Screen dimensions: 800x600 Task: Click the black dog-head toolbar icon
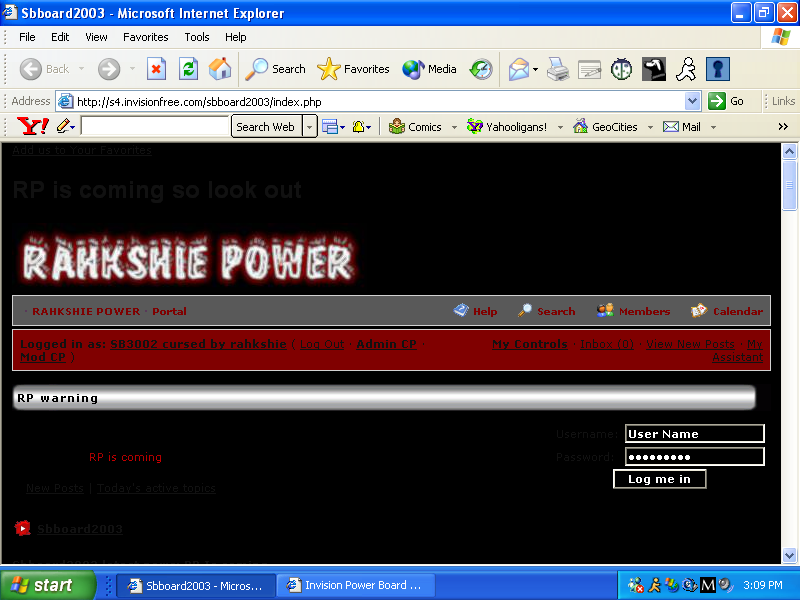654,69
